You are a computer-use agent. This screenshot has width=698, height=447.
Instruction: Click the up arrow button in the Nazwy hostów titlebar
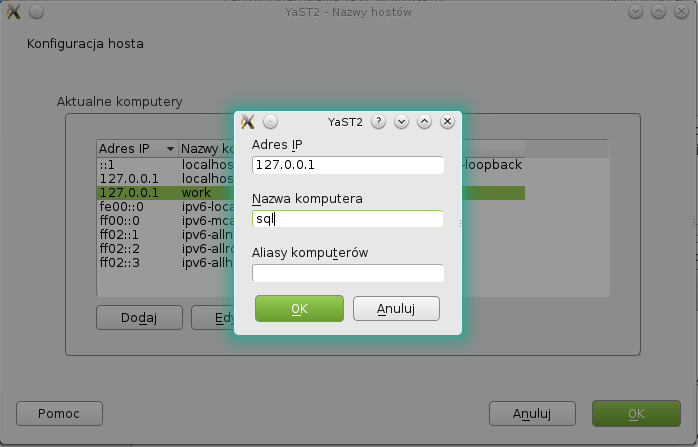pyautogui.click(x=657, y=12)
